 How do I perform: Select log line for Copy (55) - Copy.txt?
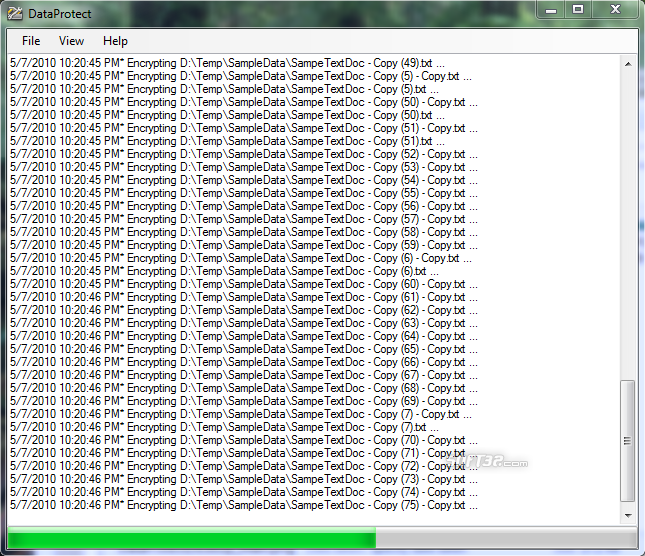coord(244,193)
